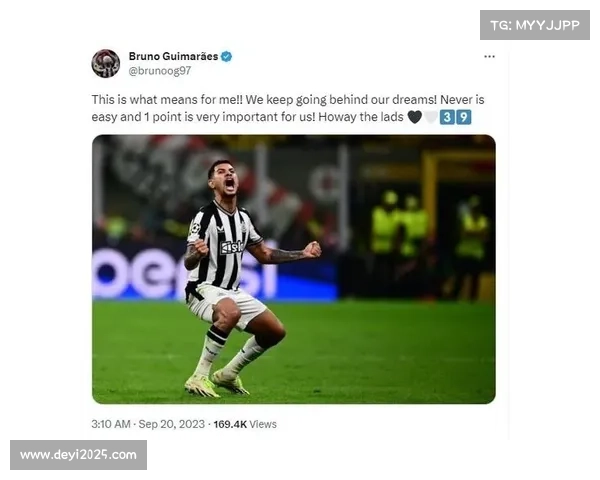Click the 3:10 AM timestamp
The height and width of the screenshot is (480, 600).
(111, 424)
